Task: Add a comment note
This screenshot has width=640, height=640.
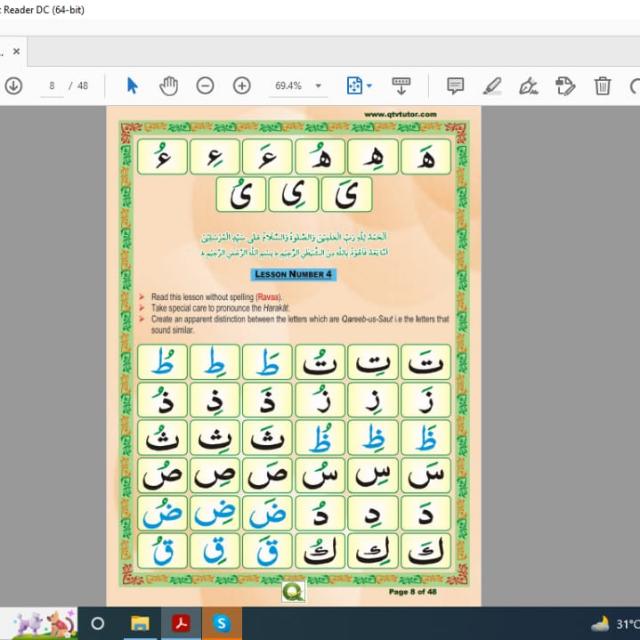Action: click(455, 86)
